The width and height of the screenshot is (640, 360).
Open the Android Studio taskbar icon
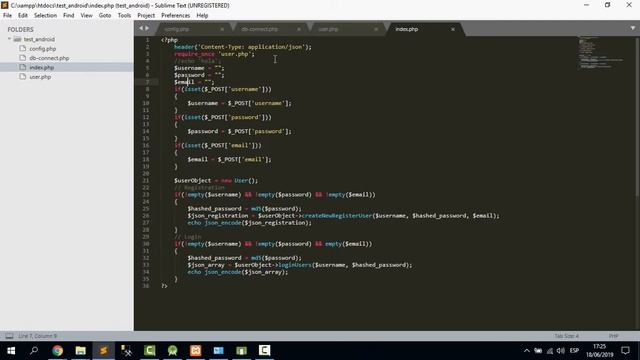pyautogui.click(x=173, y=351)
